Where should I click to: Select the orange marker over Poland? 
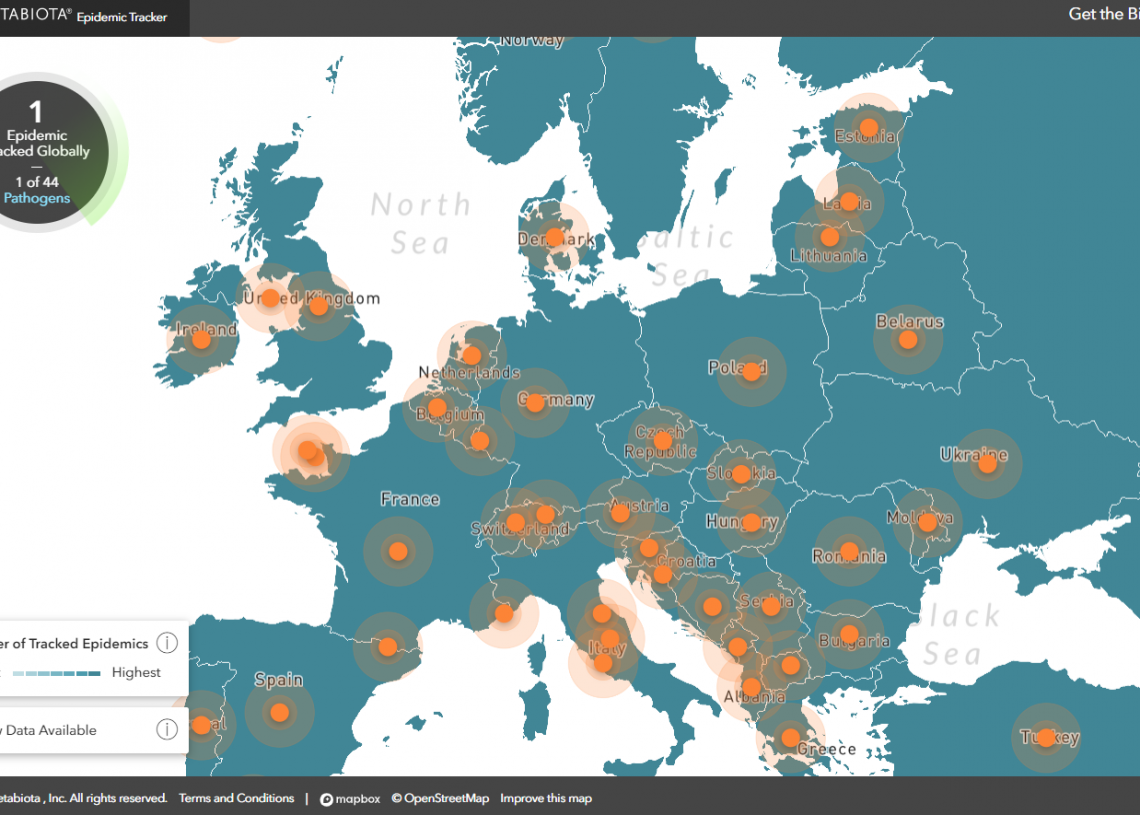pos(751,372)
